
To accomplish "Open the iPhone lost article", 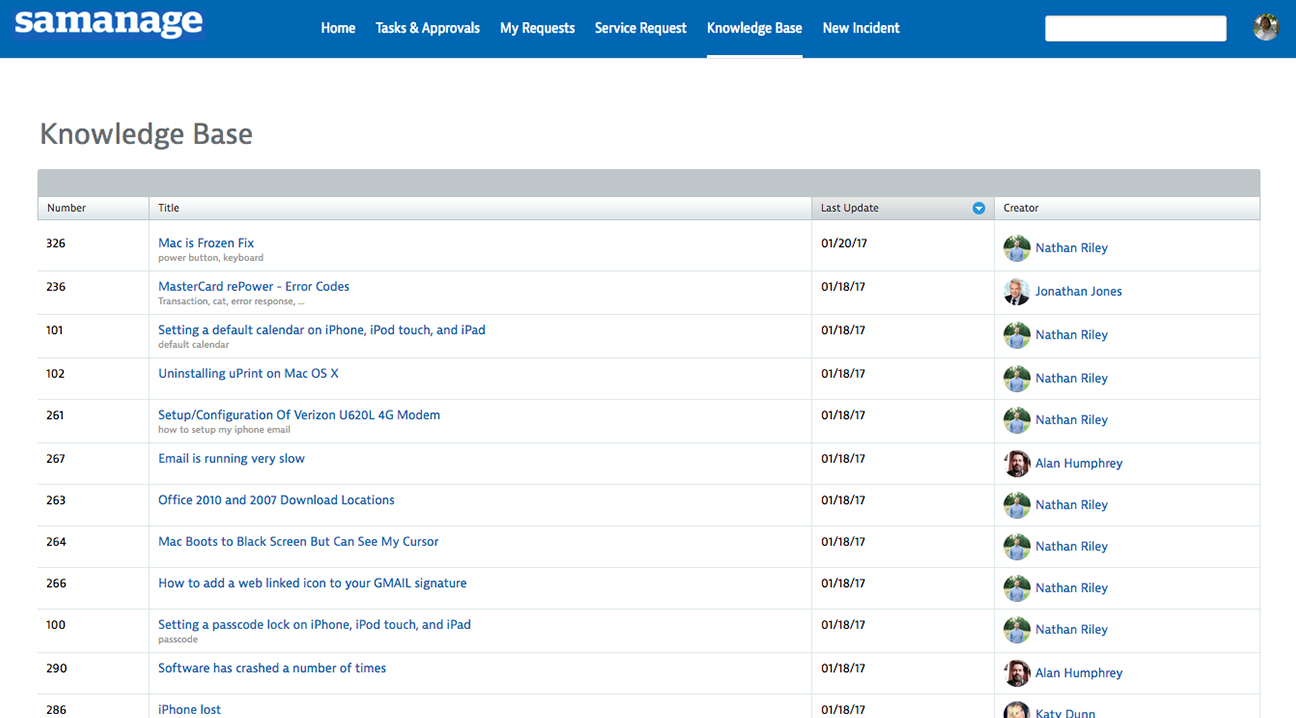I will tap(190, 710).
